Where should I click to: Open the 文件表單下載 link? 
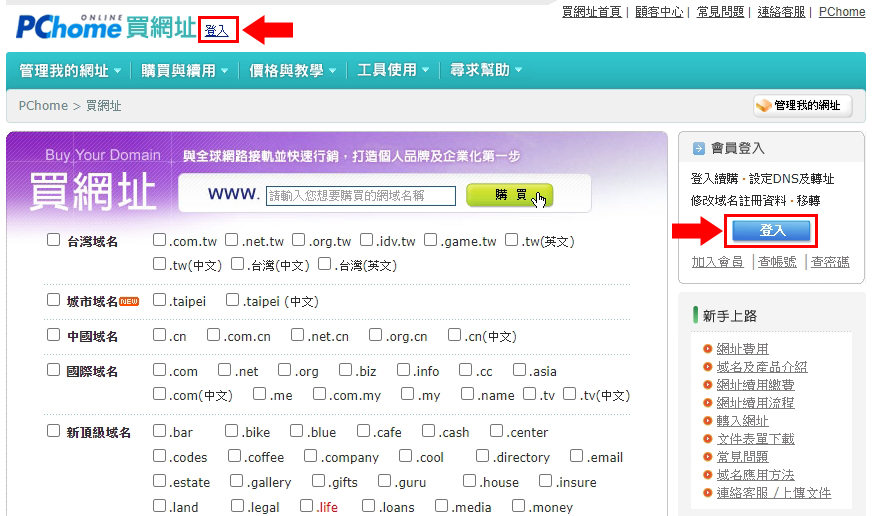point(755,439)
